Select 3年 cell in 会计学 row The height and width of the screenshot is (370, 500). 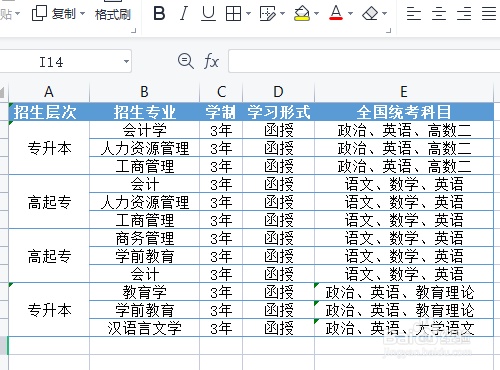tap(221, 130)
